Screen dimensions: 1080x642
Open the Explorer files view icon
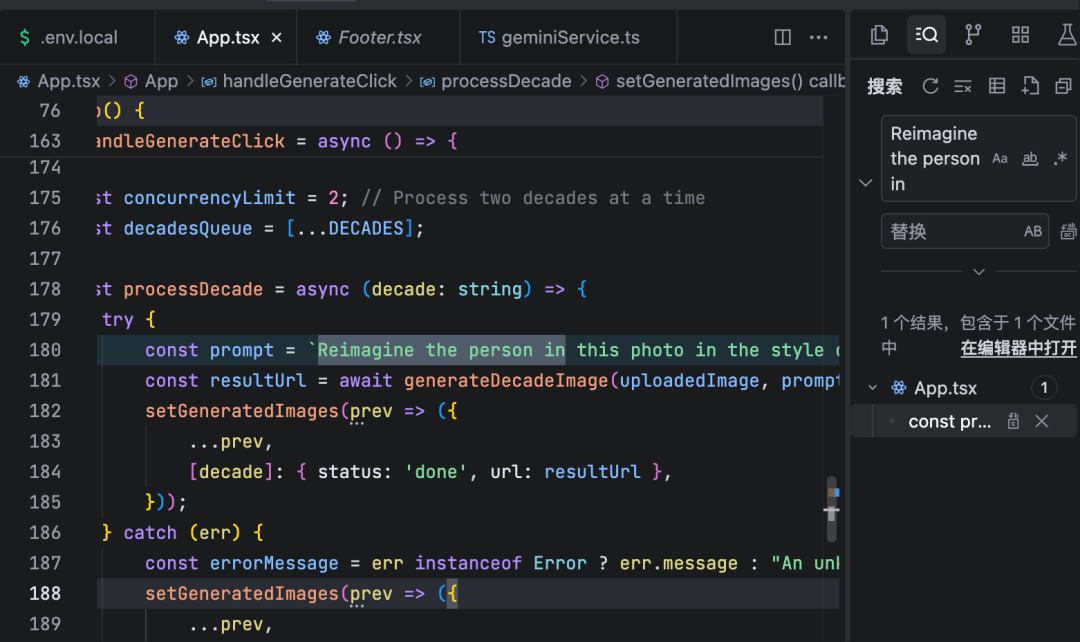click(879, 36)
